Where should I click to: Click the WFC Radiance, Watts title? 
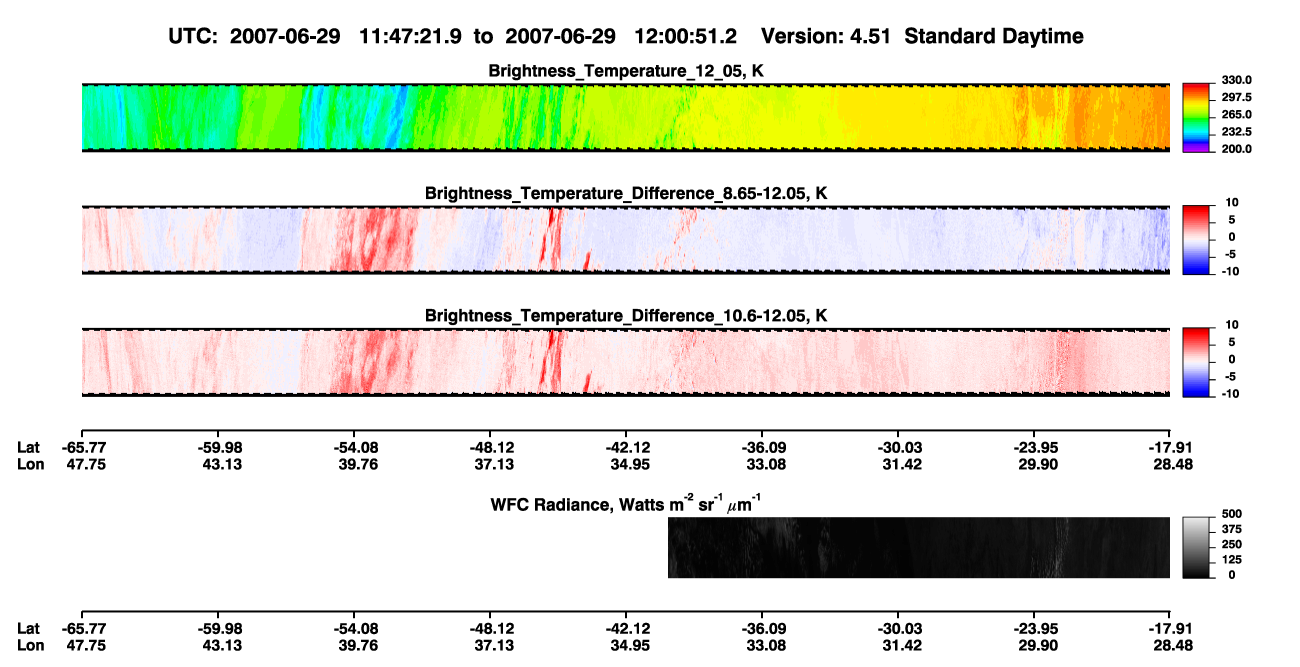pyautogui.click(x=628, y=503)
